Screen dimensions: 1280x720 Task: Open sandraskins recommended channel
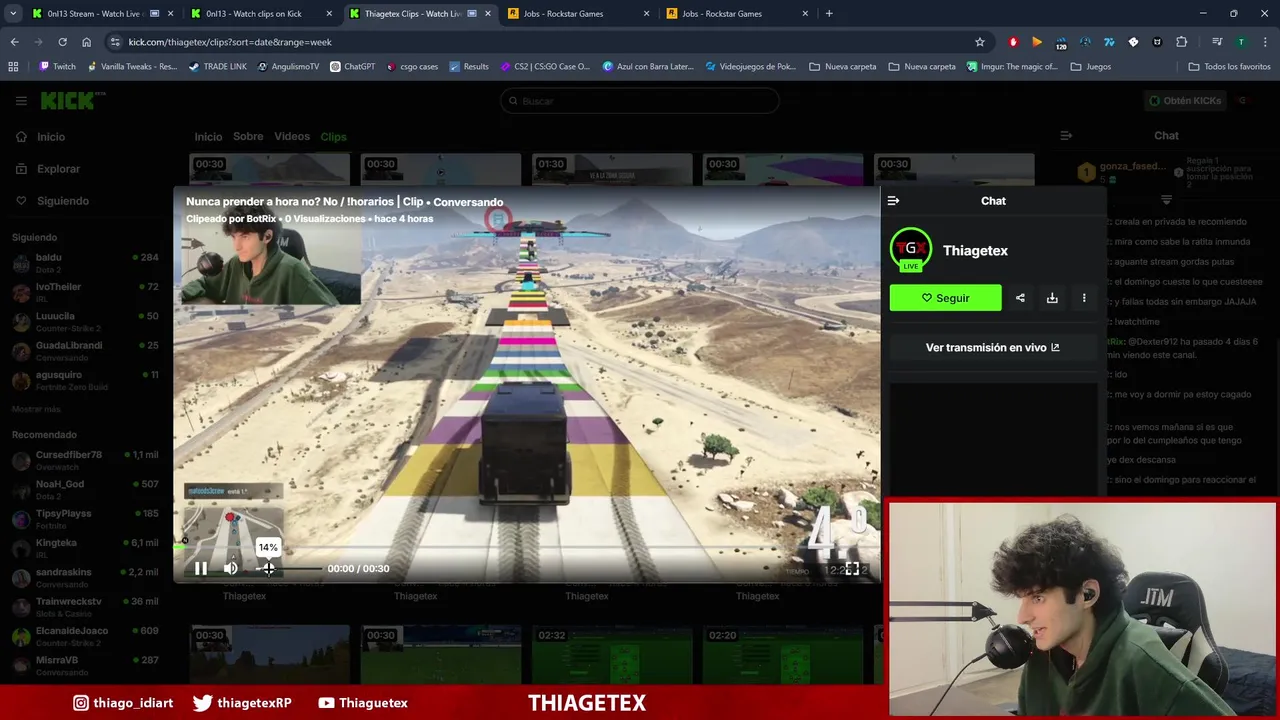point(85,577)
